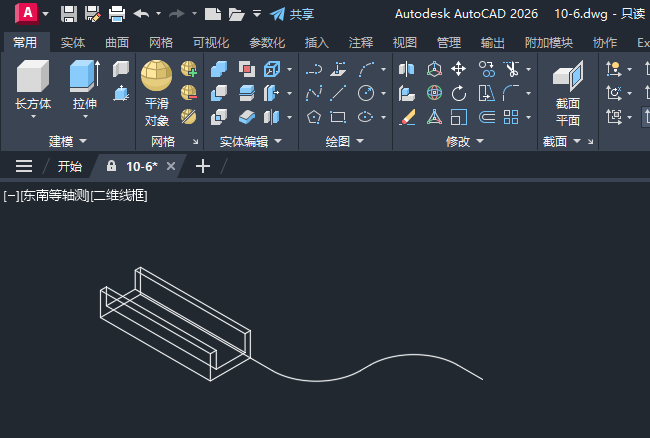Click the viewport [-] controls label
This screenshot has height=438, width=650.
point(11,195)
